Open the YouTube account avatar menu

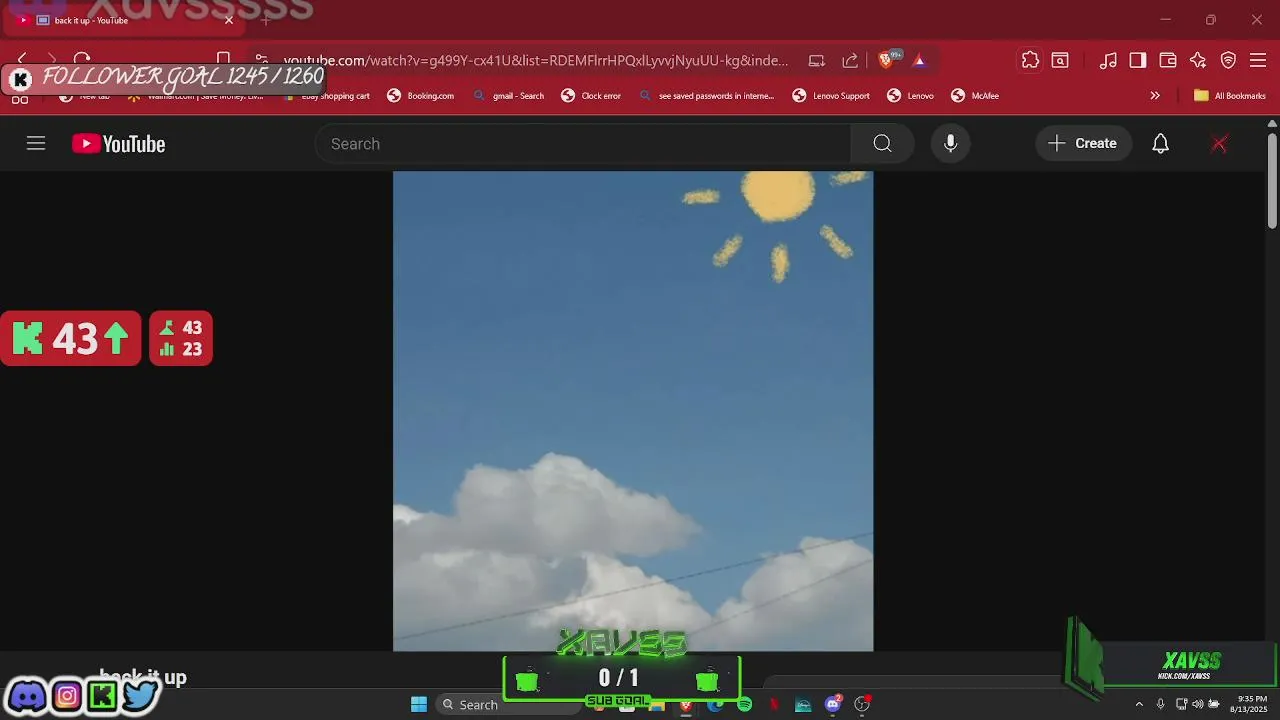pos(1219,144)
